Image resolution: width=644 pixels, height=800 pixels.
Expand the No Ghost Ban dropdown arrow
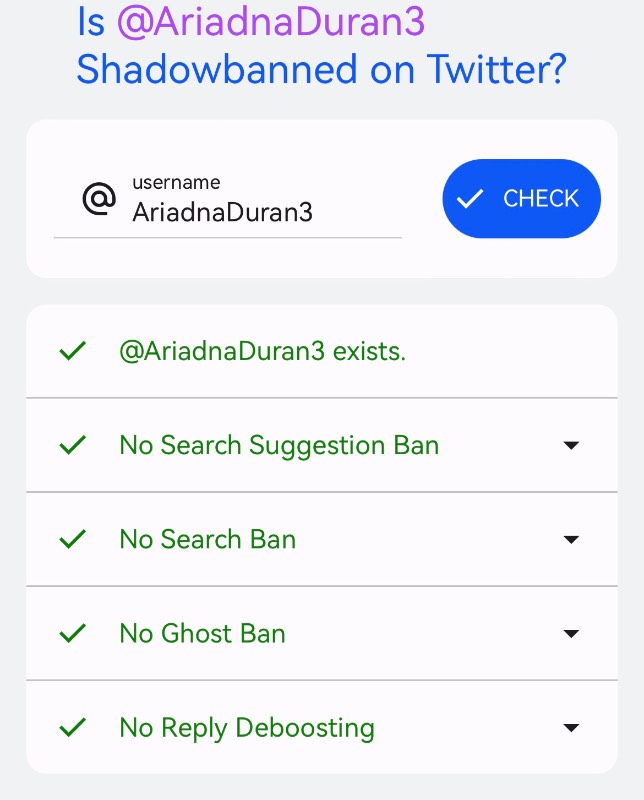pyautogui.click(x=571, y=634)
